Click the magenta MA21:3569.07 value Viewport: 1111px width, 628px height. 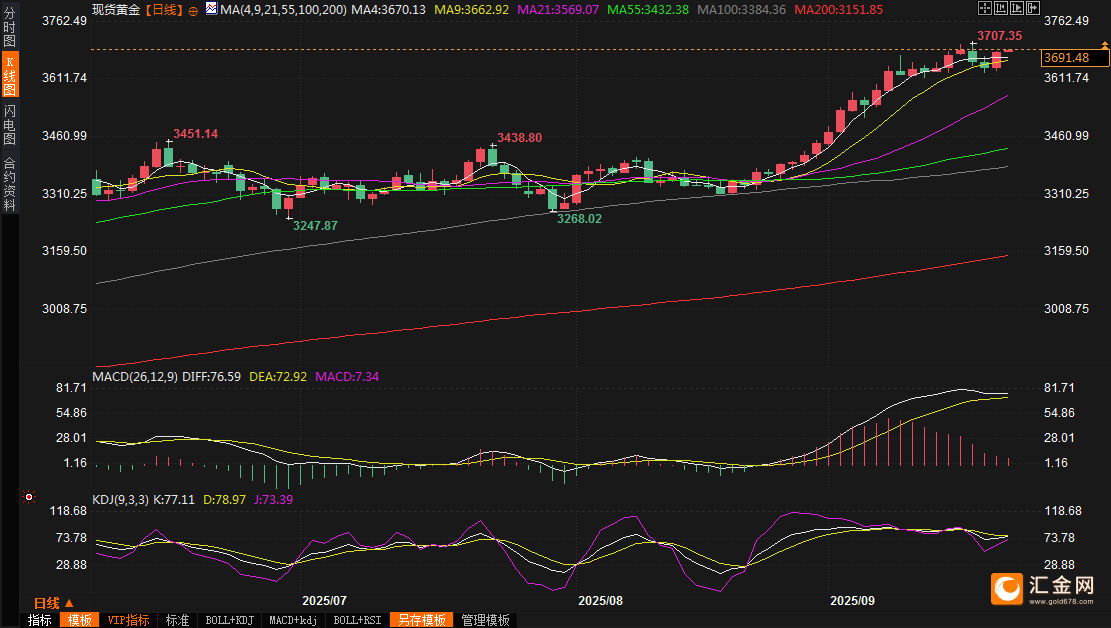tap(558, 10)
